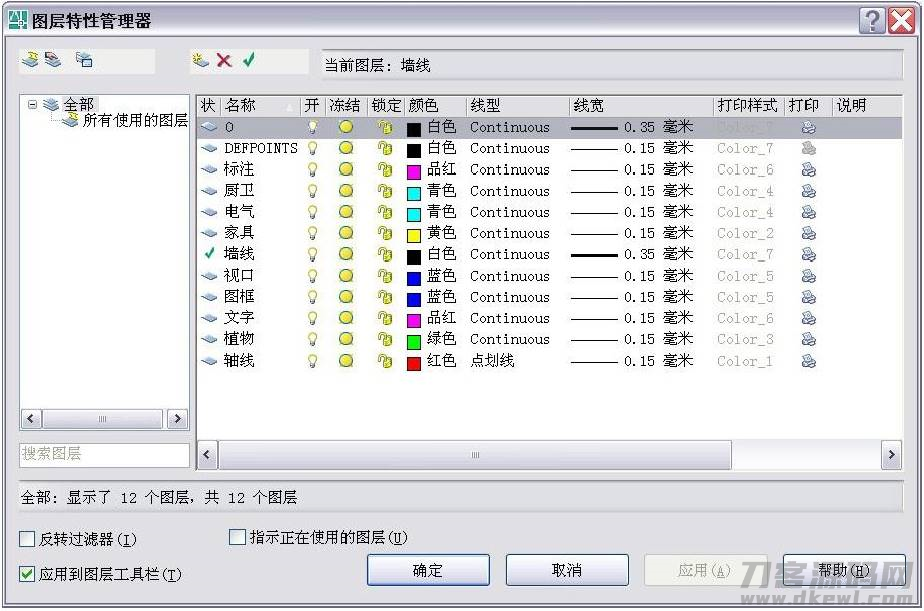This screenshot has height=611, width=924.
Task: Freeze layer DEFPOINTS via sun icon
Action: pyautogui.click(x=346, y=148)
